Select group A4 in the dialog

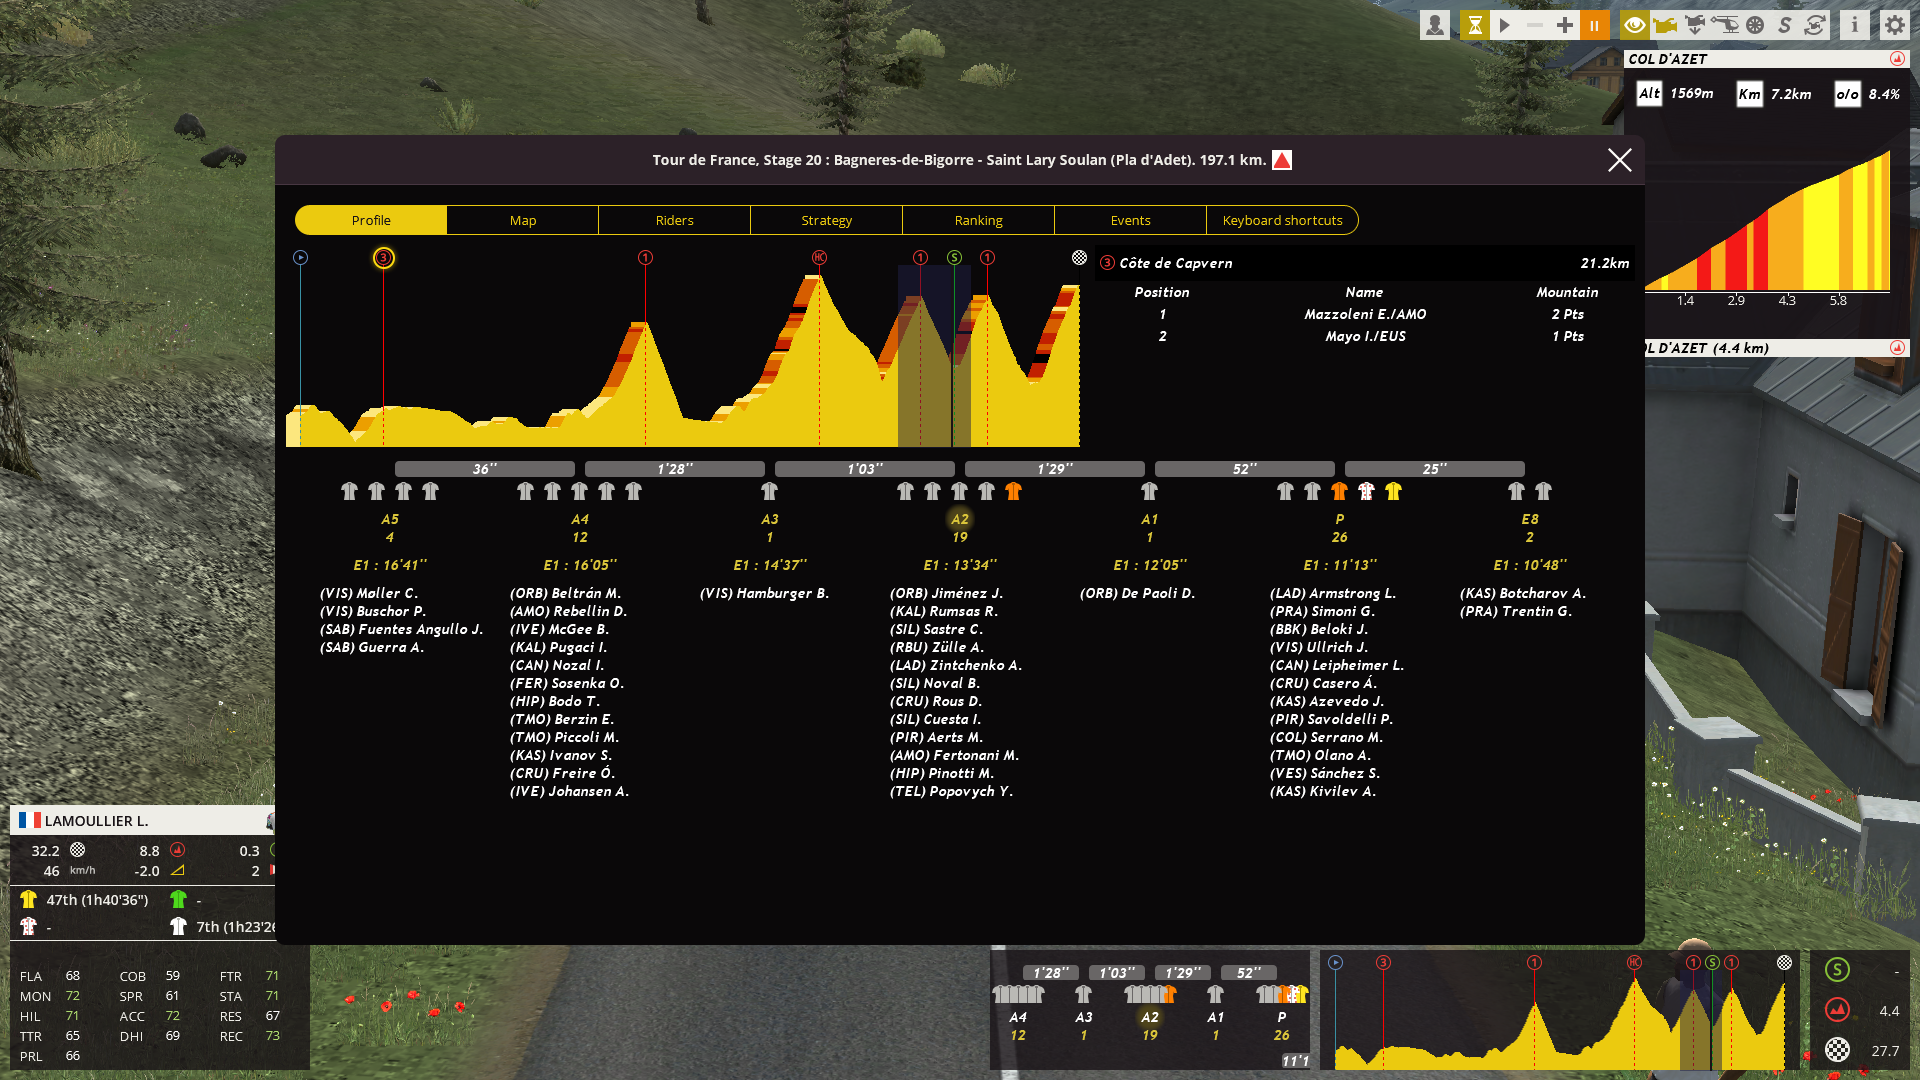pos(580,519)
